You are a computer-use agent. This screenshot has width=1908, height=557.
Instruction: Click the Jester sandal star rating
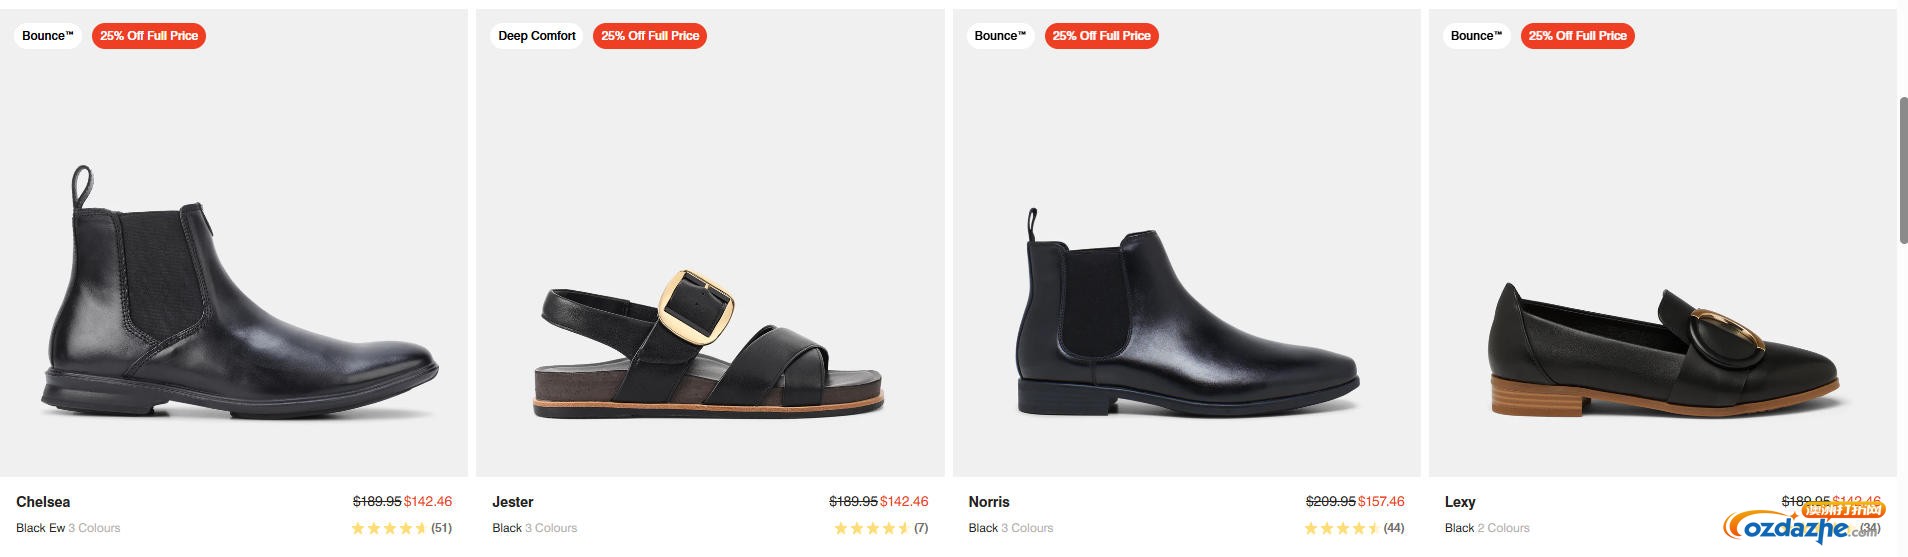[x=871, y=528]
